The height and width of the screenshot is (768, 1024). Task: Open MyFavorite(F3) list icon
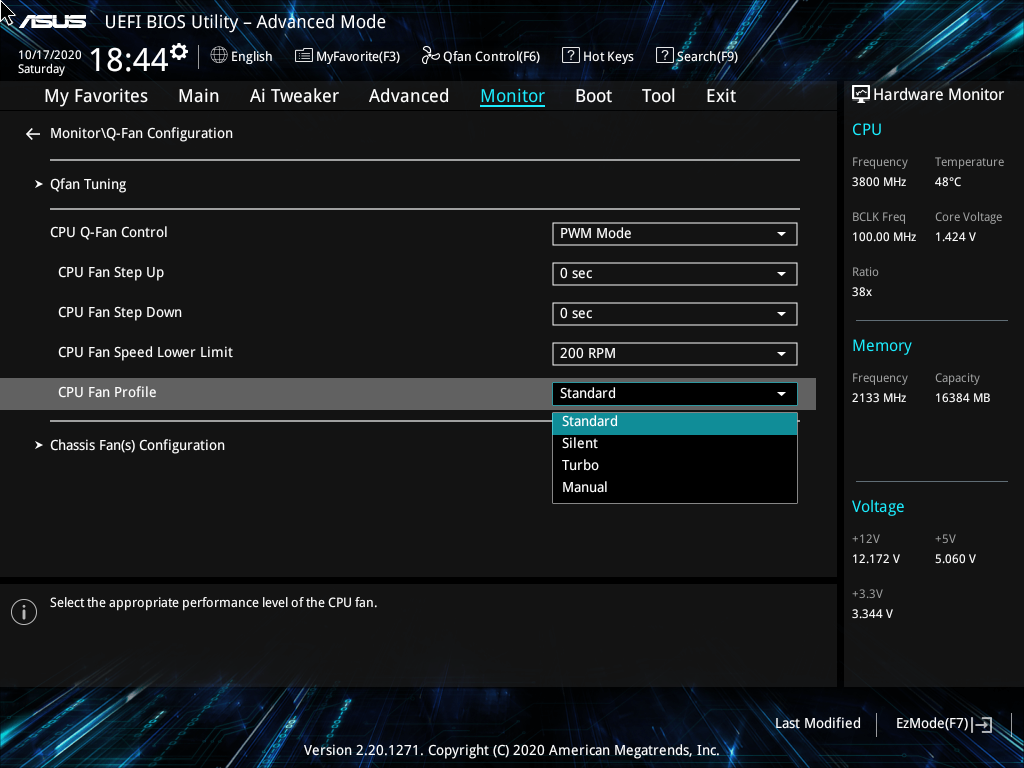click(304, 56)
